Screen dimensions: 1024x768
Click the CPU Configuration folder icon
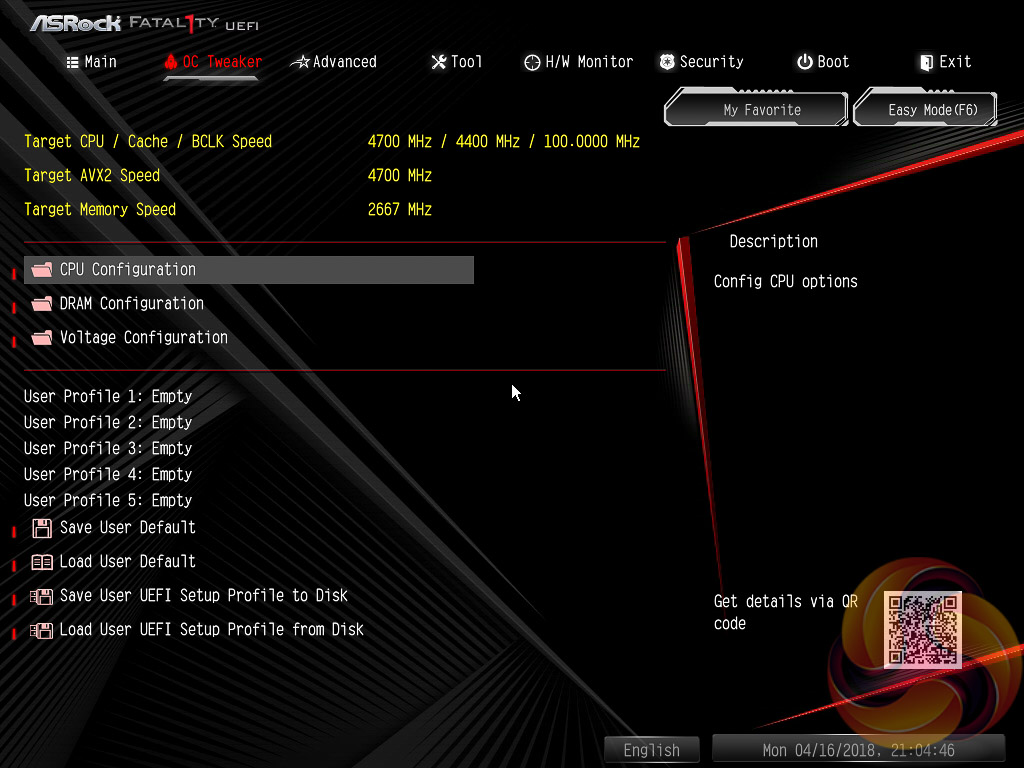[x=42, y=270]
